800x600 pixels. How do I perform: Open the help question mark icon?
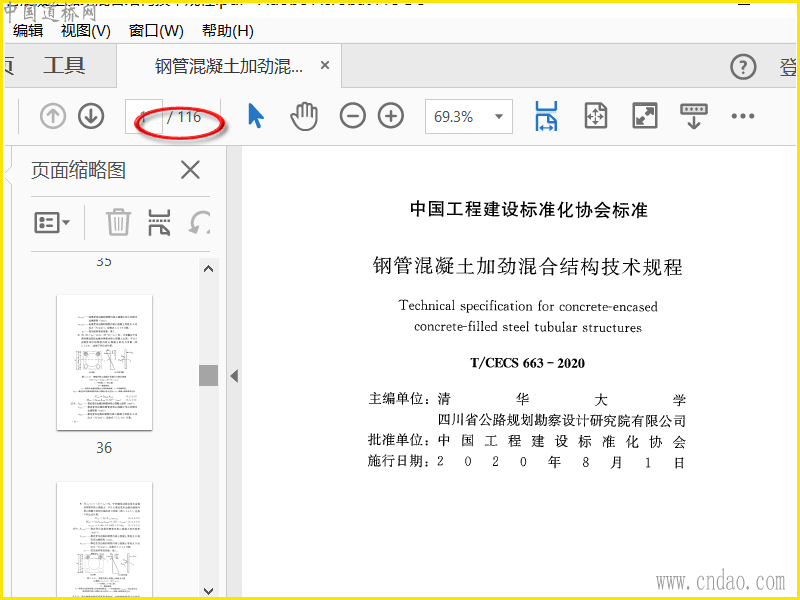coord(743,67)
